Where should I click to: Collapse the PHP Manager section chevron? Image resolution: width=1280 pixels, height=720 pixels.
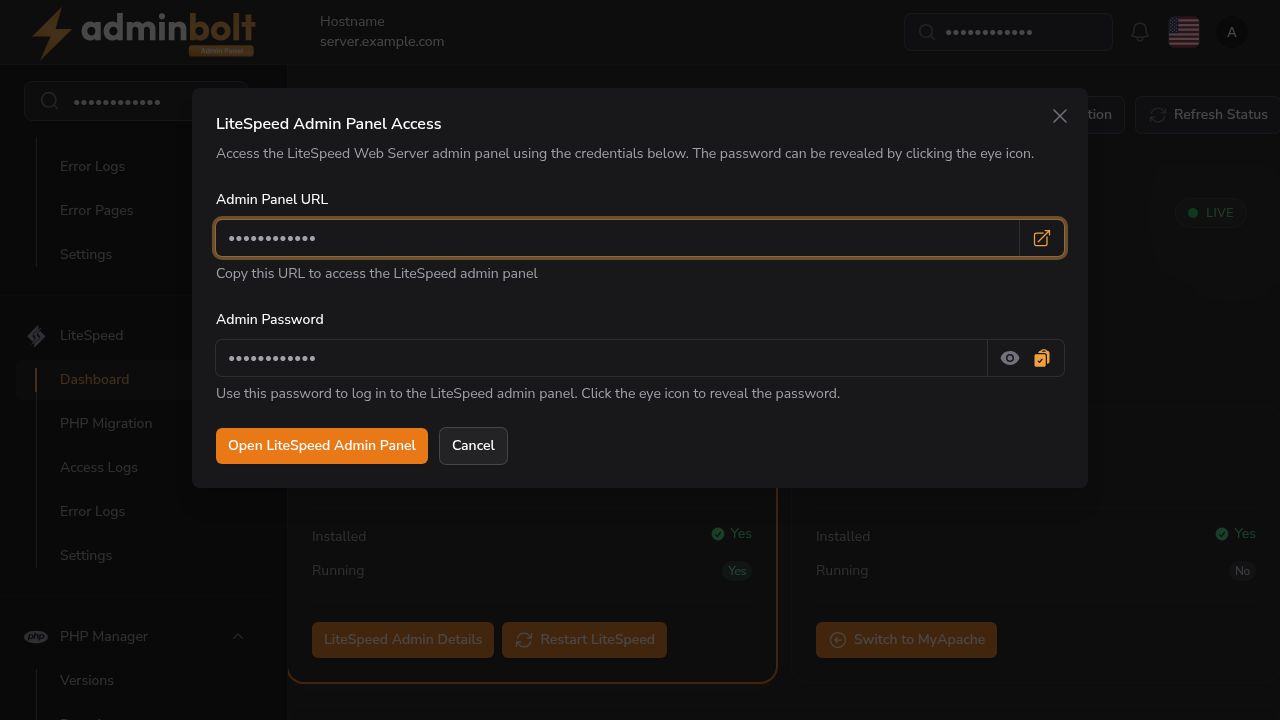click(238, 636)
